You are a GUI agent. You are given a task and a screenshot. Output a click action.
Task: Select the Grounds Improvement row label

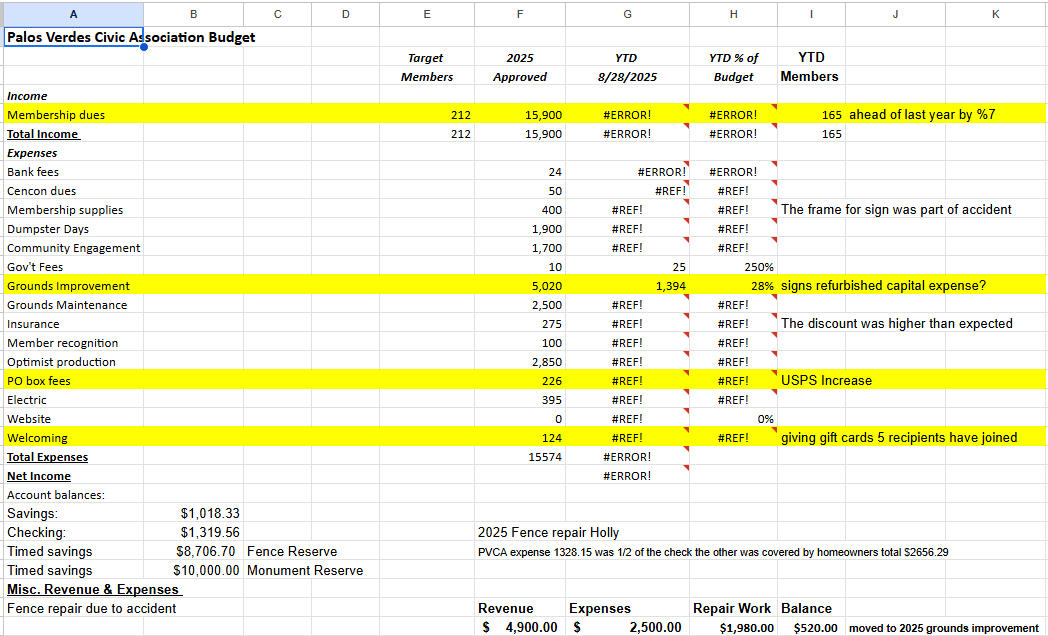coord(68,286)
